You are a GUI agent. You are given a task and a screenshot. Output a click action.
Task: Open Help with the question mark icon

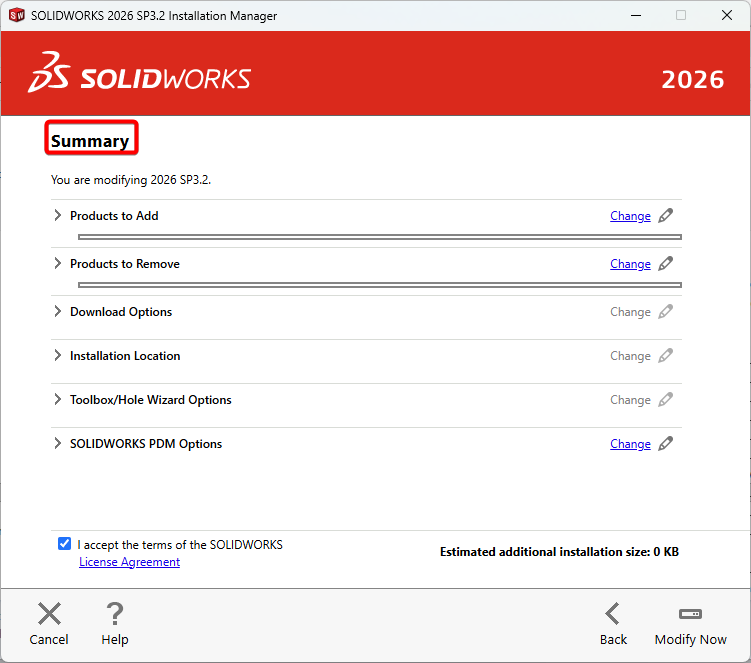pos(115,614)
